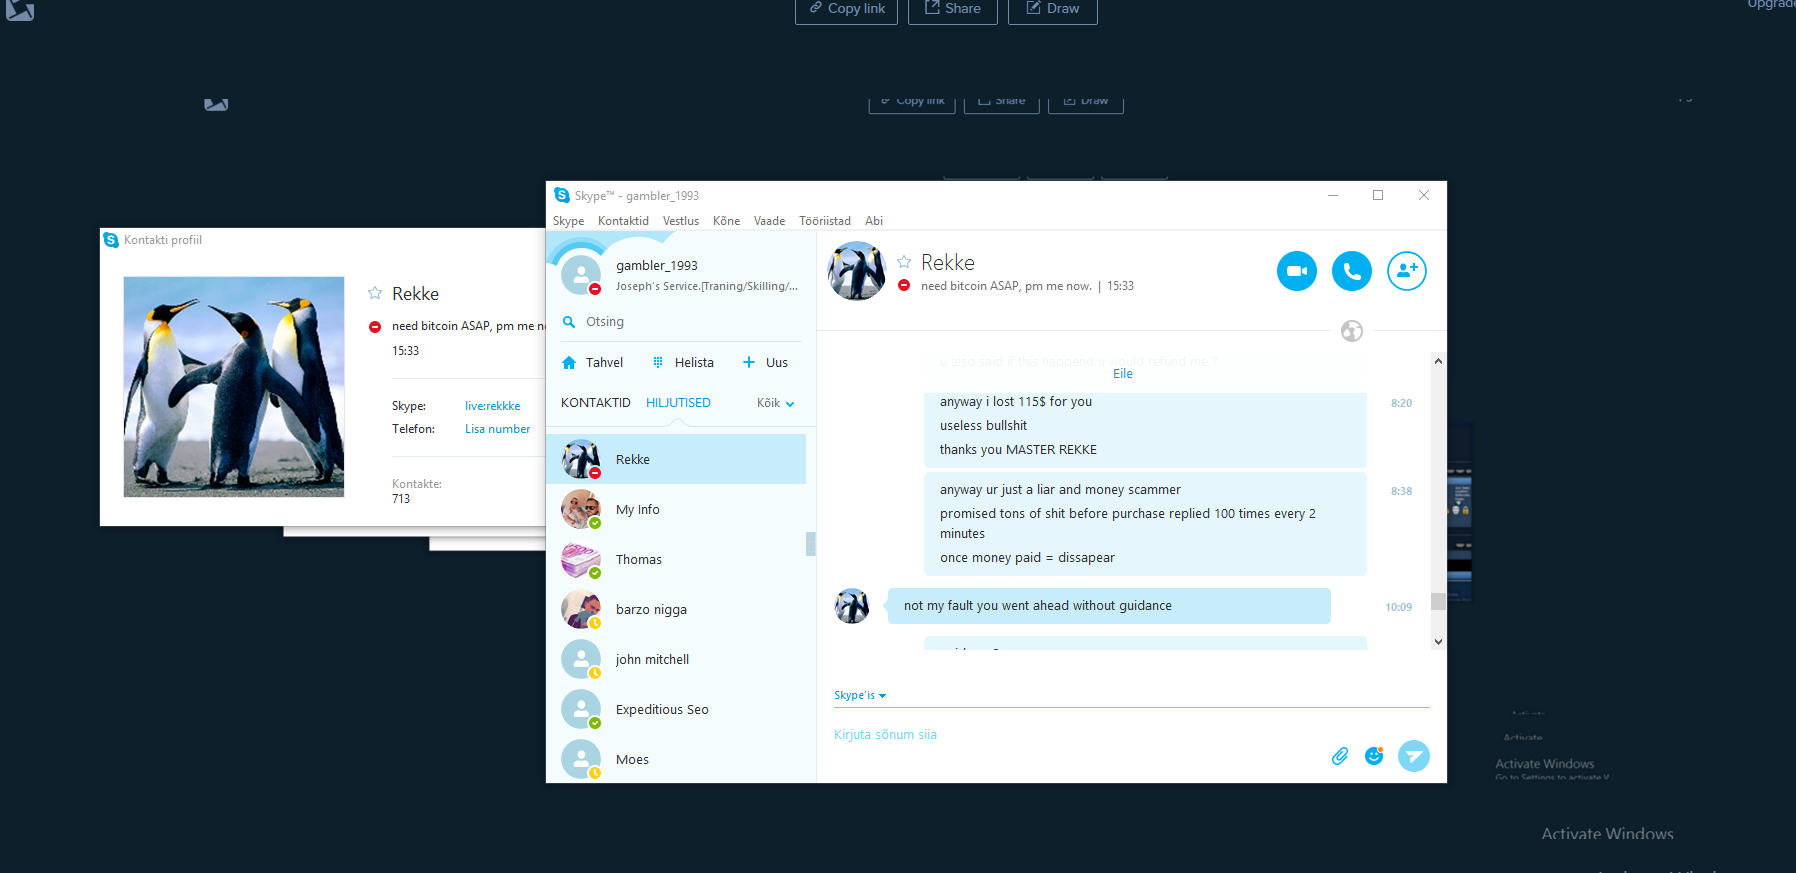1796x873 pixels.
Task: Start a video call with Rekke
Action: [x=1296, y=271]
